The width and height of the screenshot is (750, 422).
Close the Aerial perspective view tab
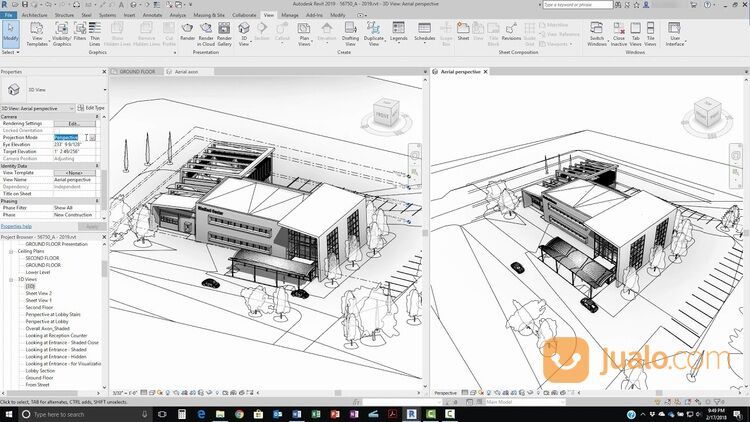485,72
